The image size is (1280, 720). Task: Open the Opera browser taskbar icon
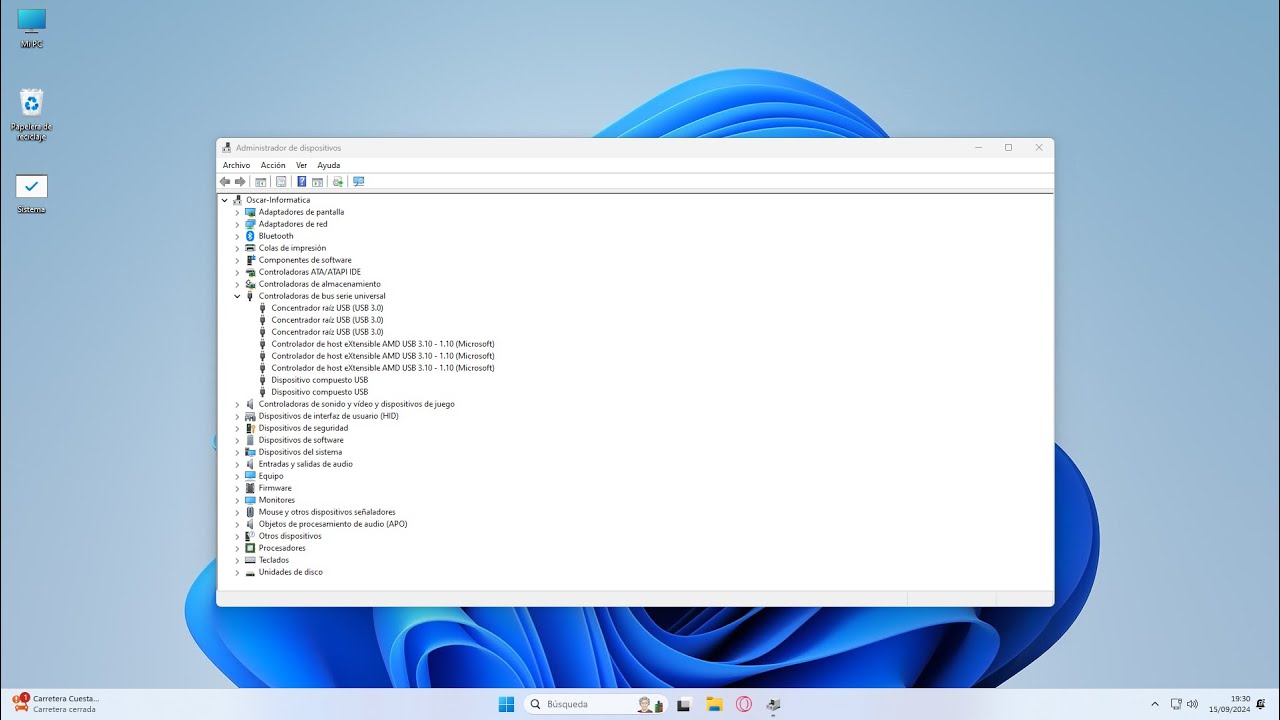point(744,704)
